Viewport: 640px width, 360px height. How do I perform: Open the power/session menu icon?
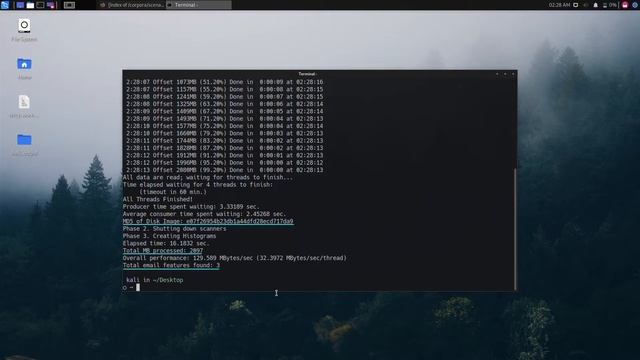tap(635, 5)
